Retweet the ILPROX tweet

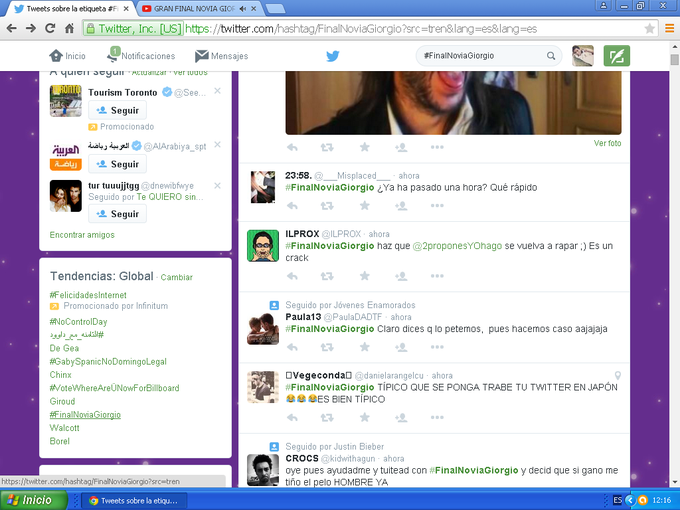tap(327, 276)
